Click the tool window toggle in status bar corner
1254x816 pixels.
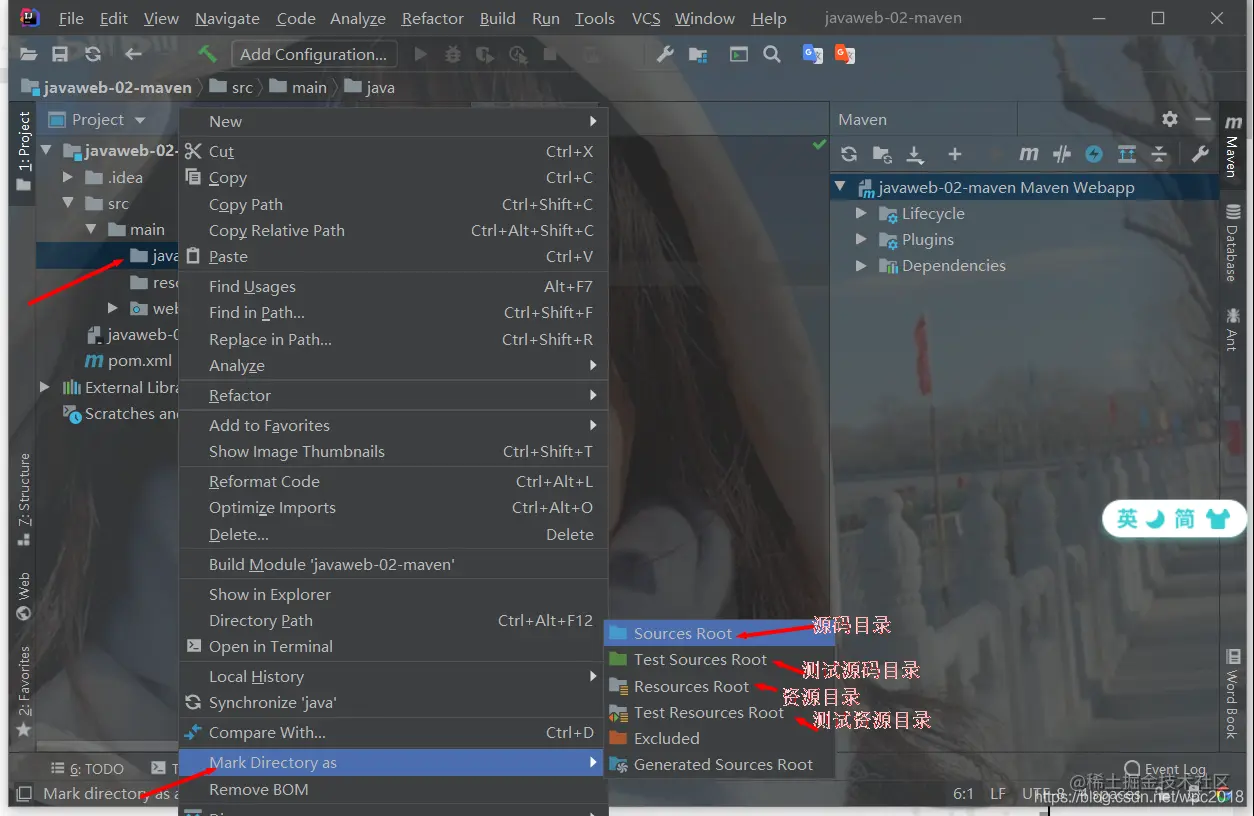(22, 794)
